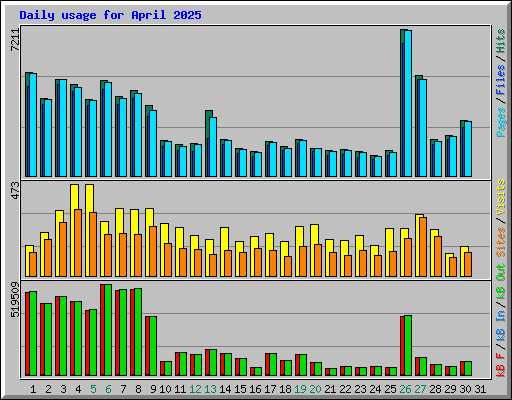
Task: Click the Pages legend label
Action: [x=501, y=122]
